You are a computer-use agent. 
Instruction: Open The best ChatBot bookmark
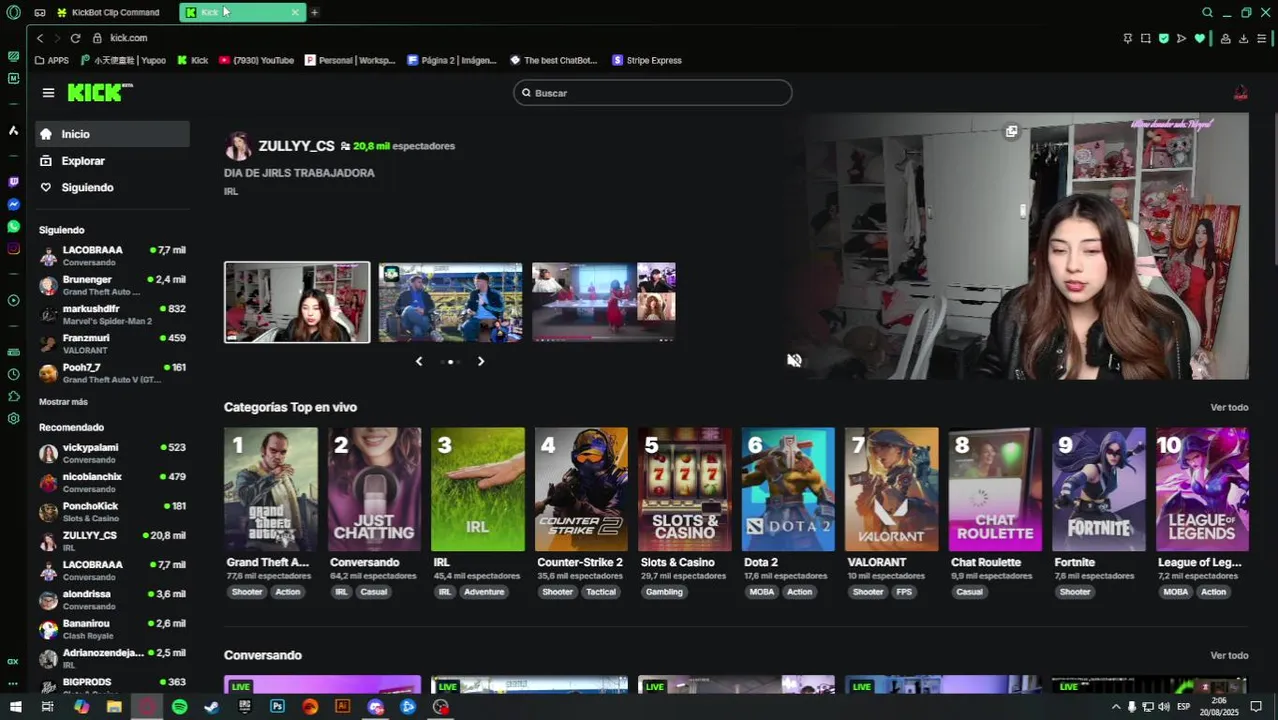click(553, 60)
